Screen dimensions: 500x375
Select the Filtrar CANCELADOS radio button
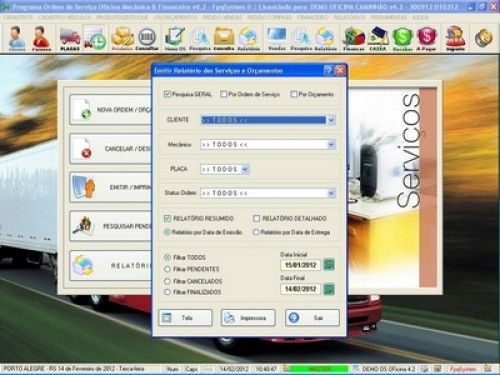[167, 281]
